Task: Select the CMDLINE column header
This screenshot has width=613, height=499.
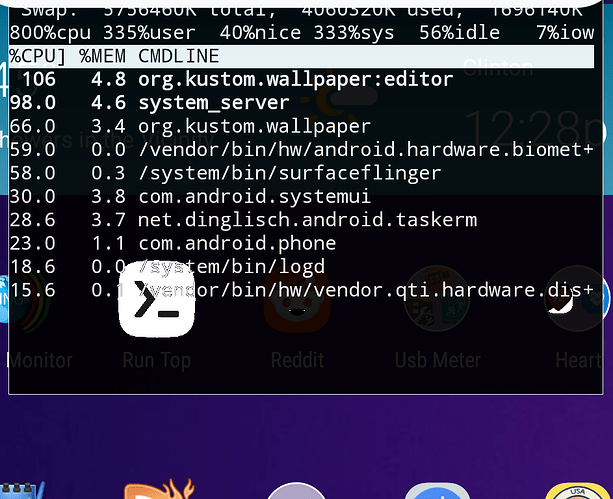Action: 179,56
